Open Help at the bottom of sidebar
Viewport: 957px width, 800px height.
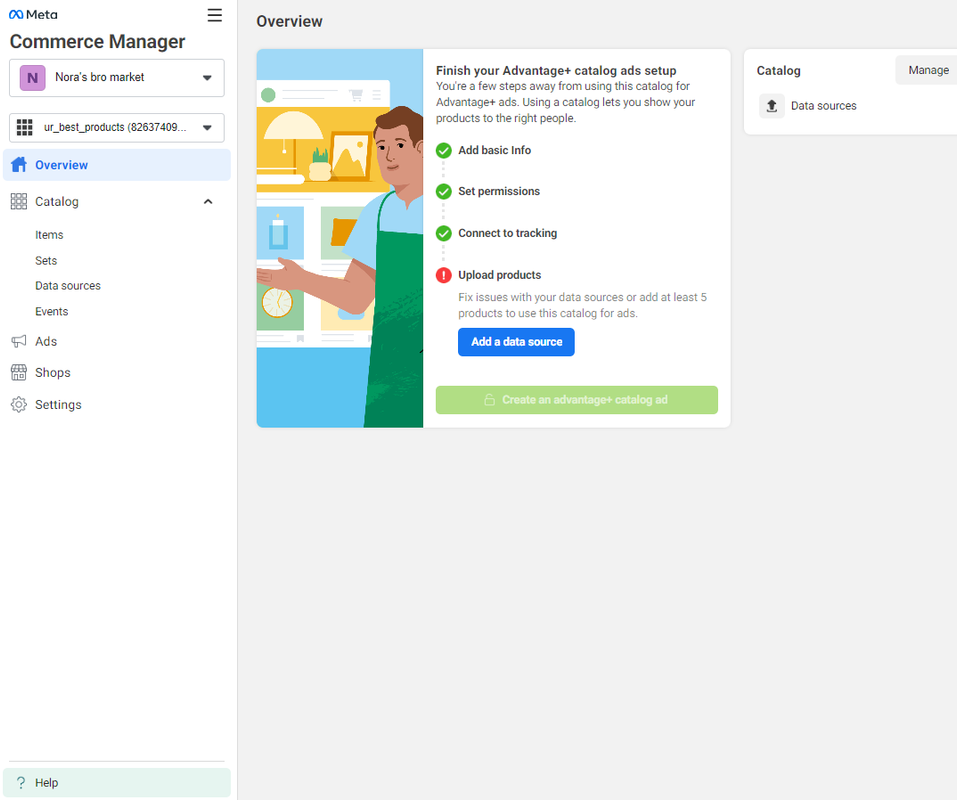point(117,782)
